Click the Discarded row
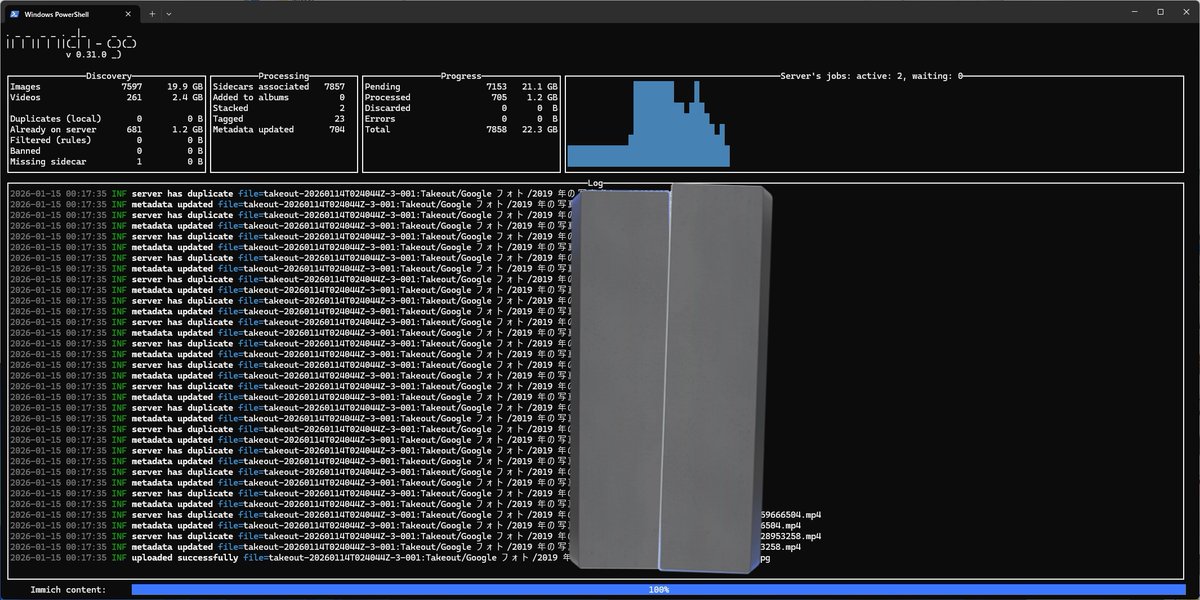Image resolution: width=1200 pixels, height=600 pixels. [x=461, y=108]
